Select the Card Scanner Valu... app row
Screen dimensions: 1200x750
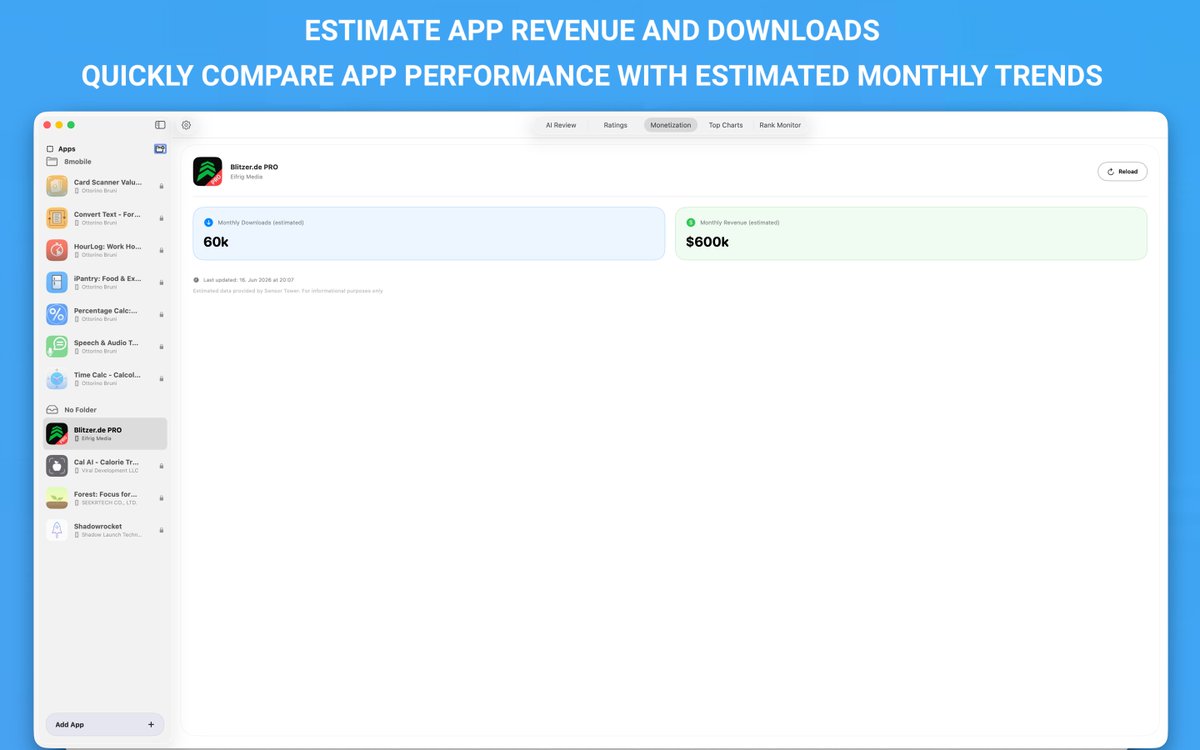(x=105, y=186)
